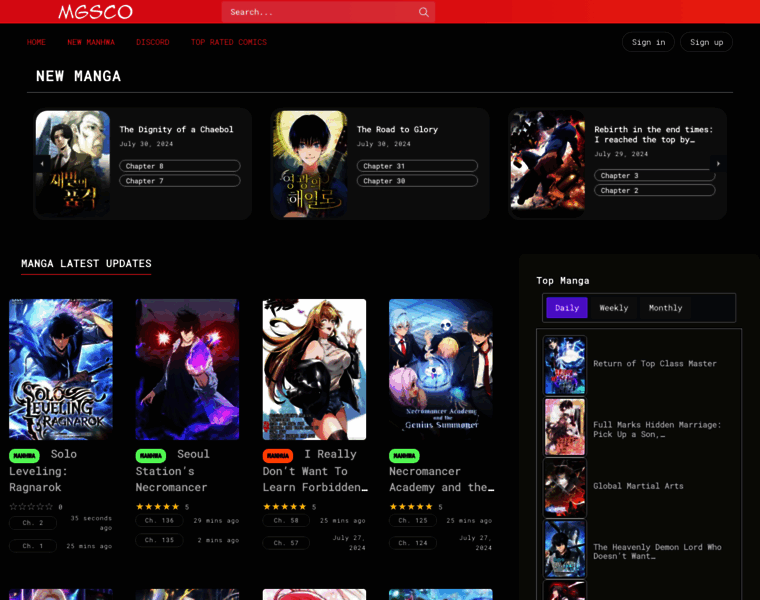Open Chapter 7 of The Dignity of a Chaebol
This screenshot has height=600, width=760.
tap(180, 181)
